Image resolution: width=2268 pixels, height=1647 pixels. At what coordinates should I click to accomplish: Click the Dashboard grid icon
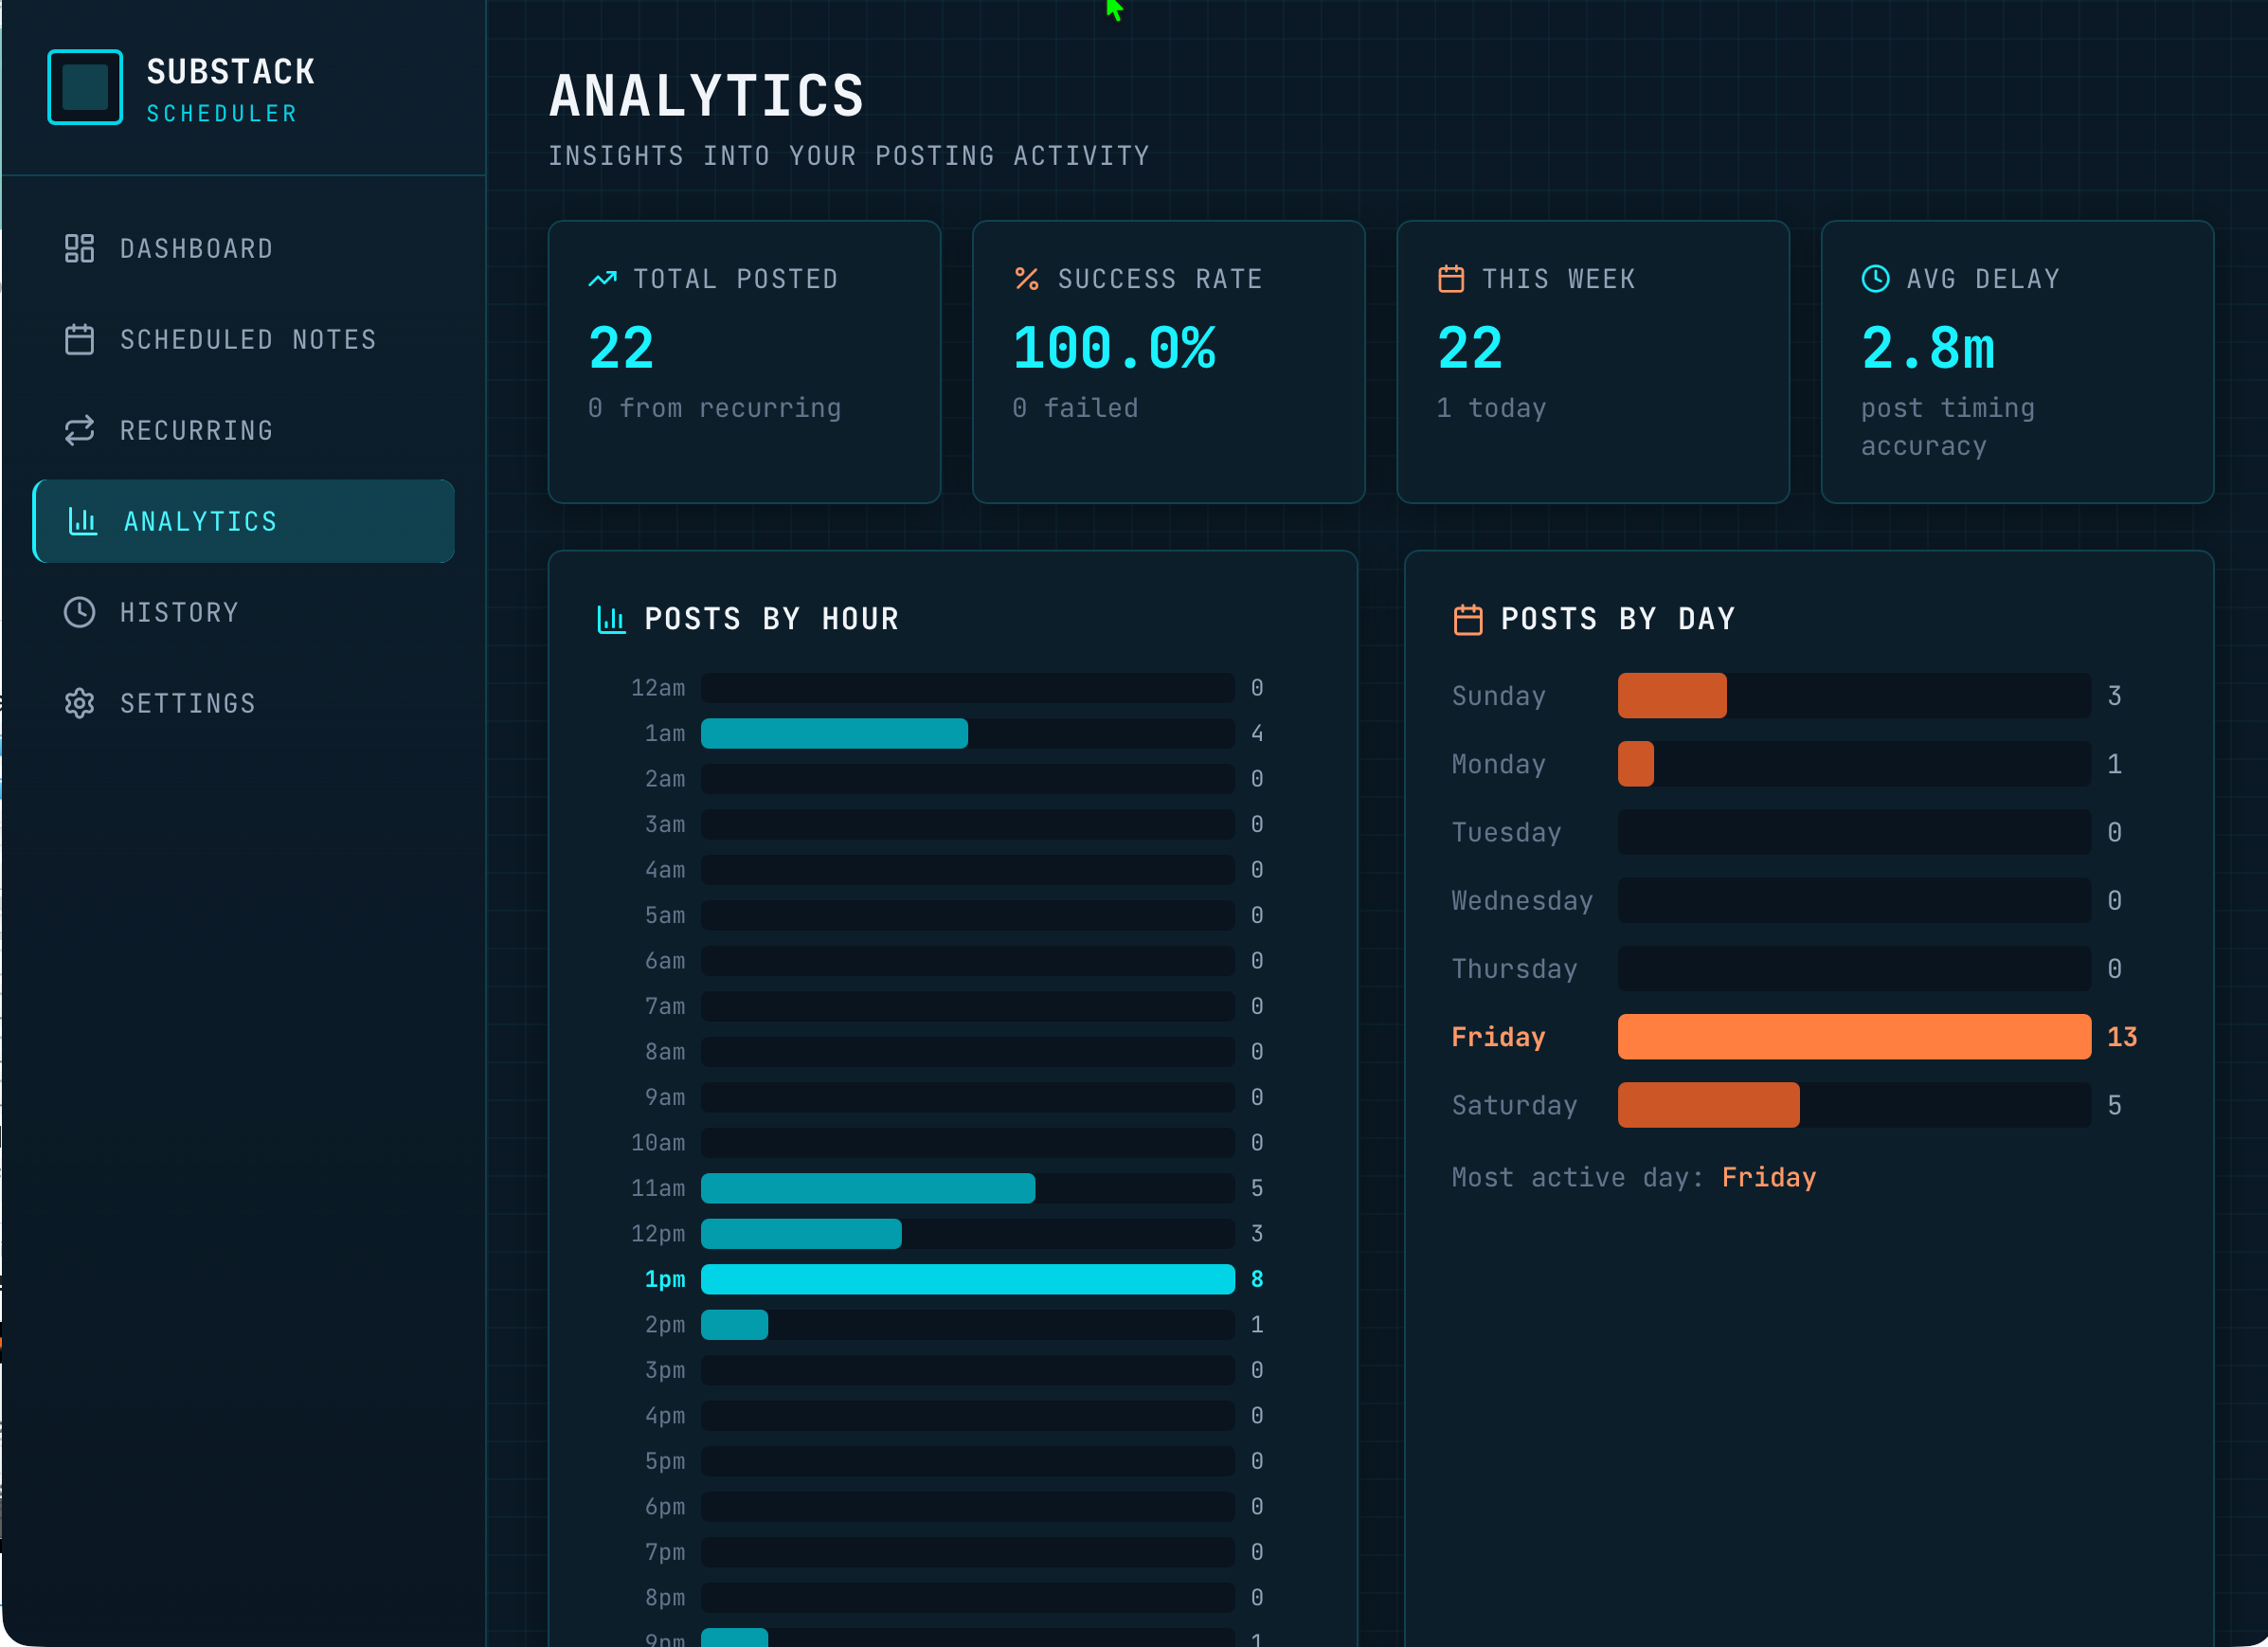tap(79, 248)
